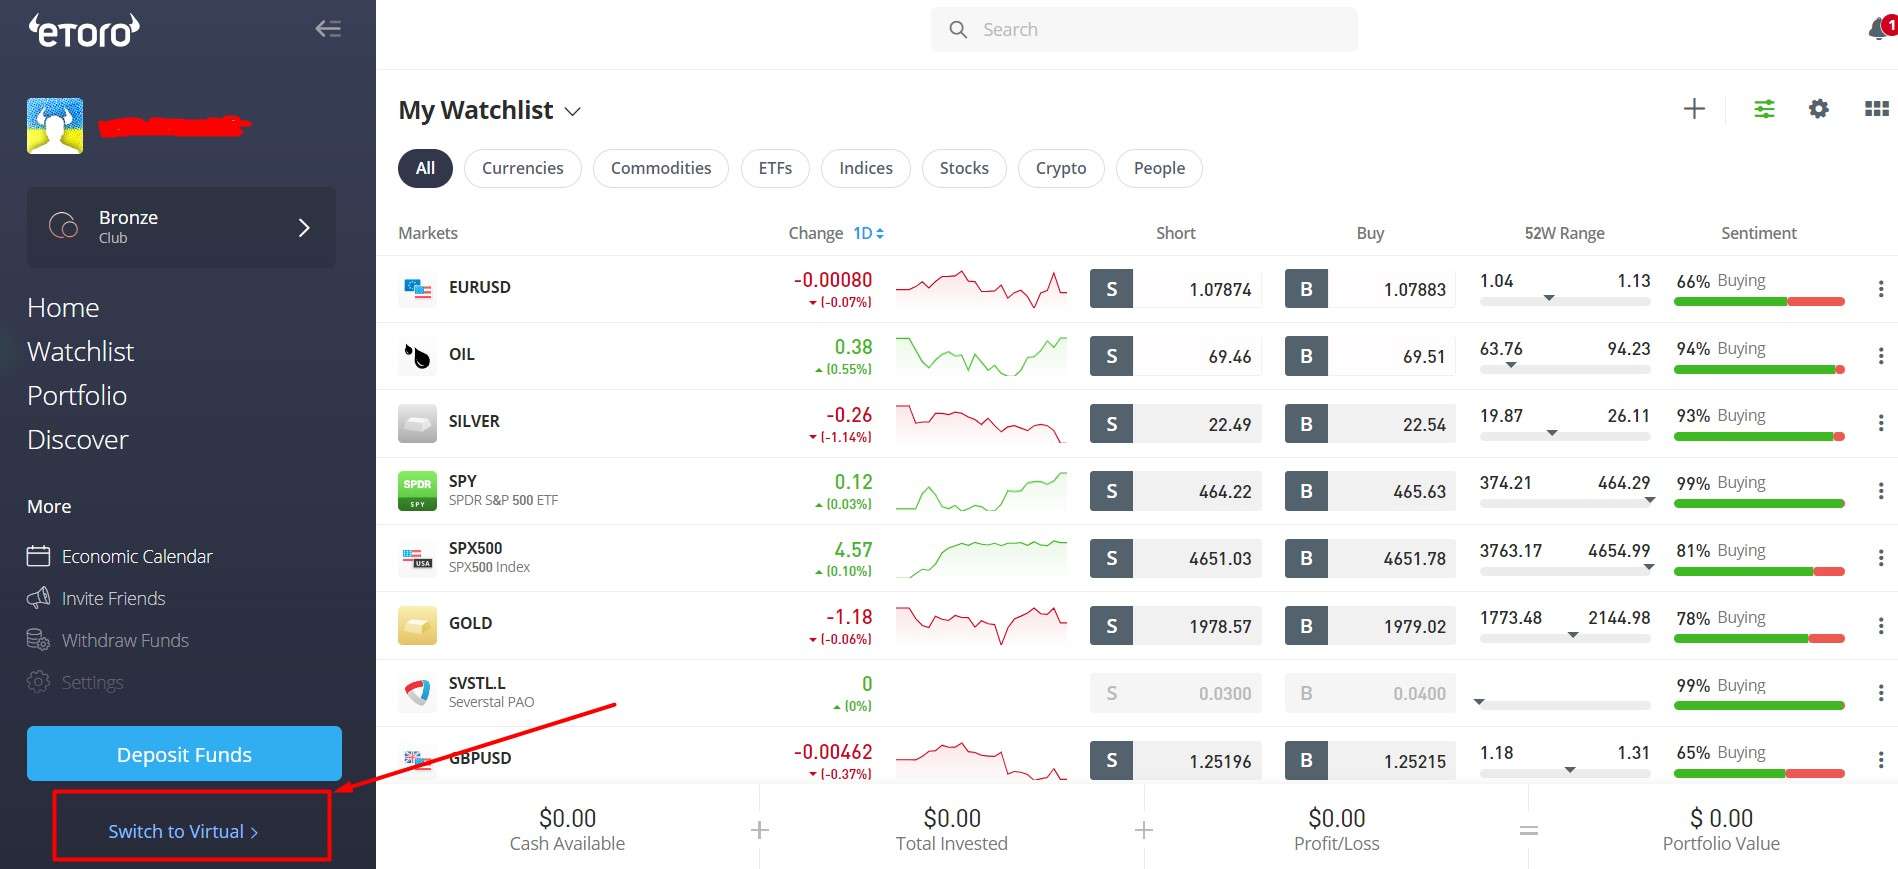1898x869 pixels.
Task: Open options menu for SILVER row
Action: [1881, 423]
